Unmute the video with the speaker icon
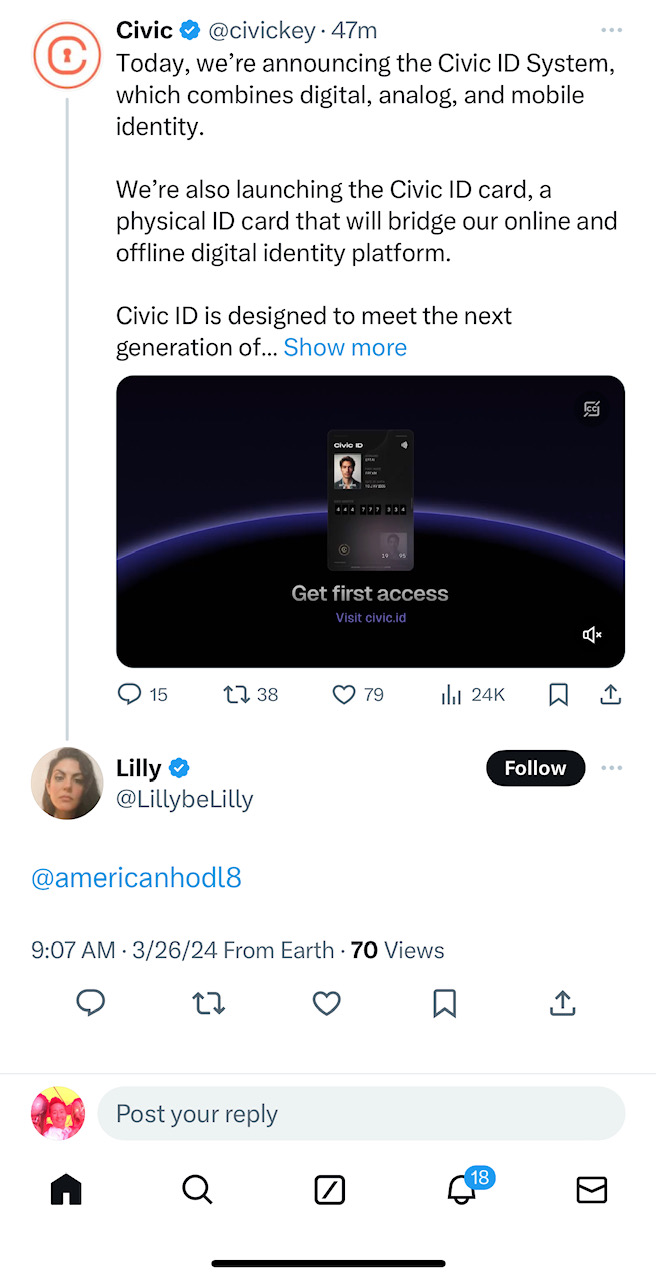Image resolution: width=656 pixels, height=1280 pixels. coord(592,635)
